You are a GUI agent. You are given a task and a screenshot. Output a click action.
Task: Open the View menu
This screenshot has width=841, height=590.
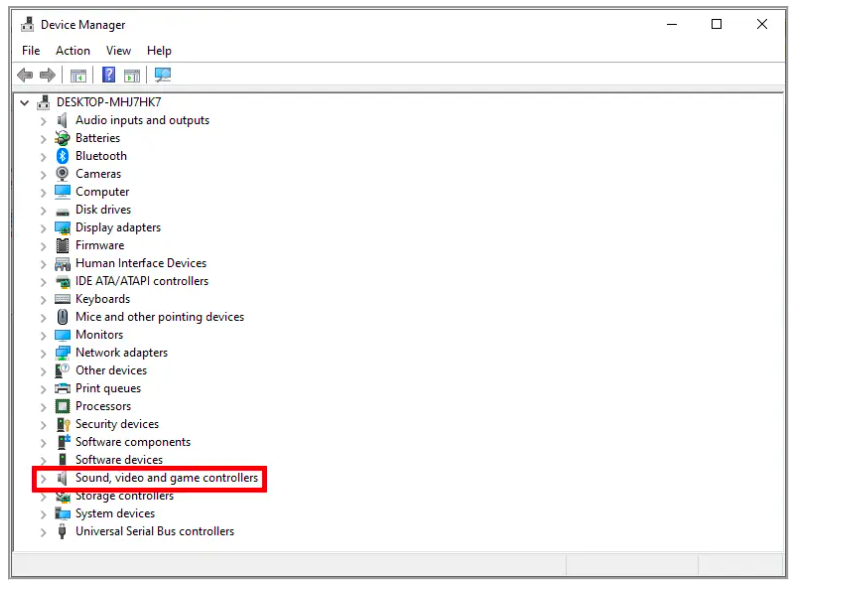click(x=119, y=50)
